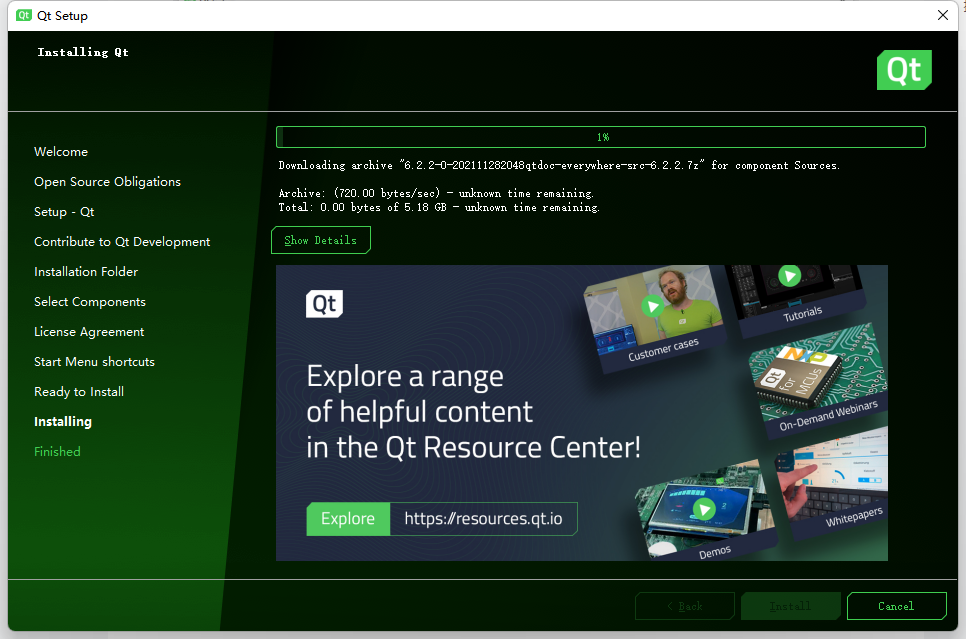Click the Downloading archive status line
The height and width of the screenshot is (639, 966).
(x=559, y=165)
